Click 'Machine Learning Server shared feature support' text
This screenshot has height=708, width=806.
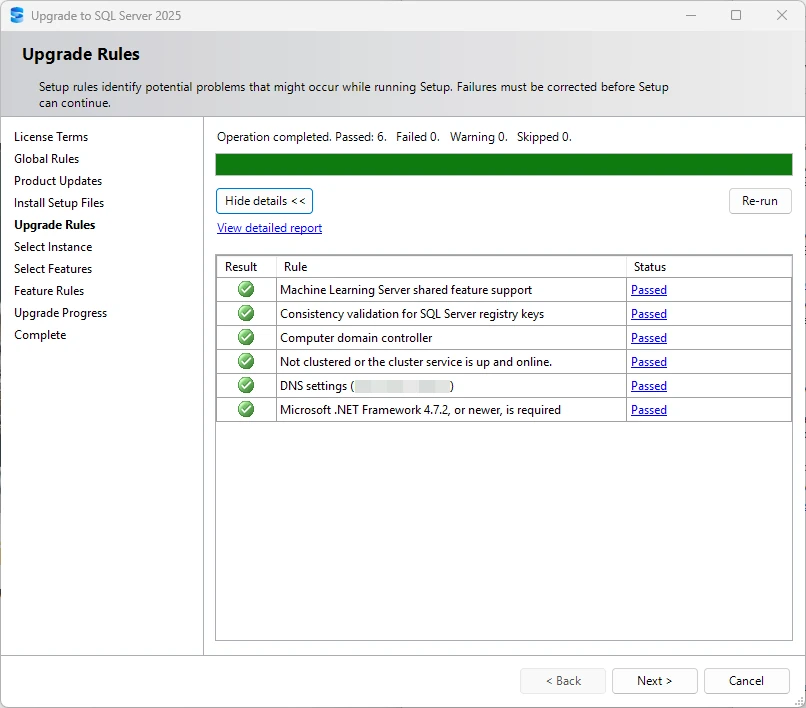click(x=406, y=290)
